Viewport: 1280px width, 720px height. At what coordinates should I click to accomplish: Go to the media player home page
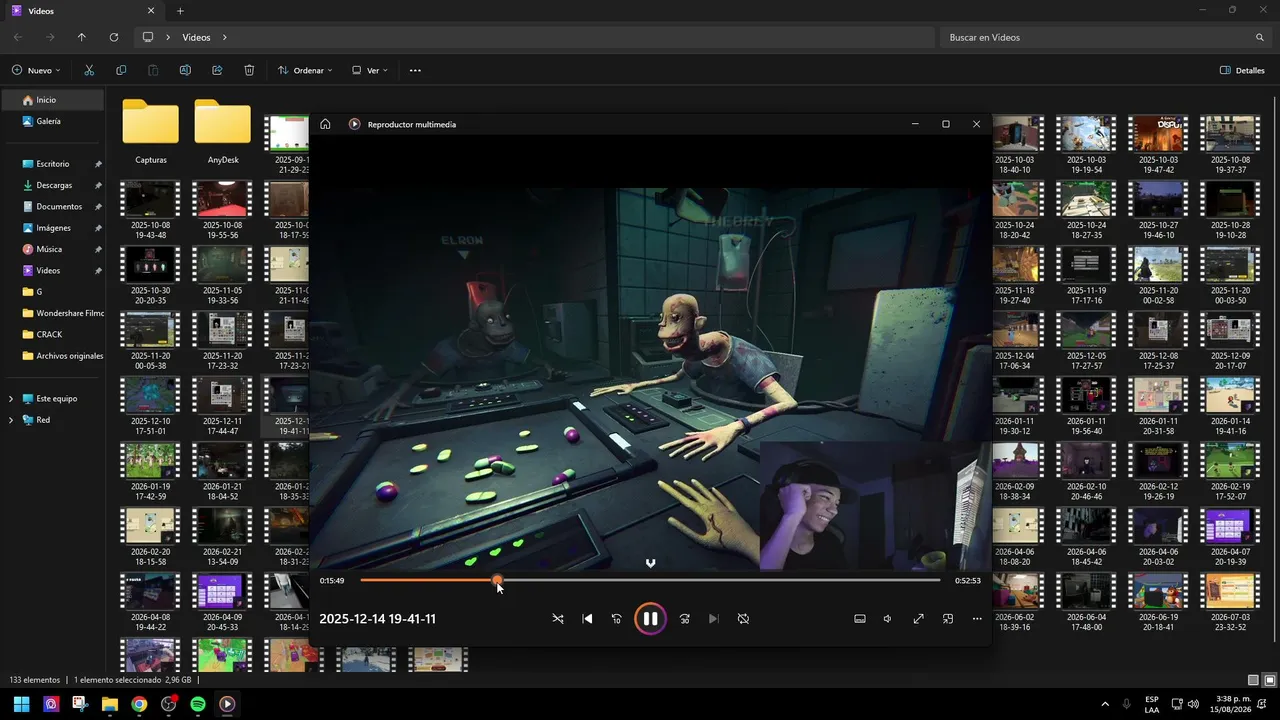coord(325,124)
